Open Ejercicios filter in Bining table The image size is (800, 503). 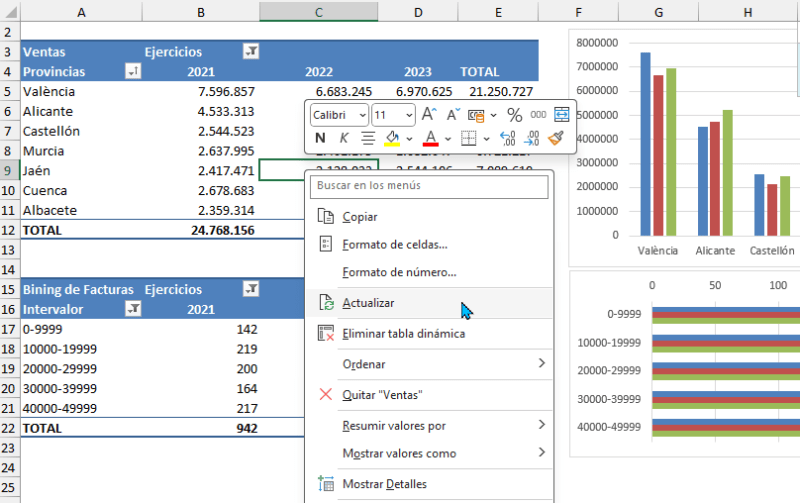[251, 289]
